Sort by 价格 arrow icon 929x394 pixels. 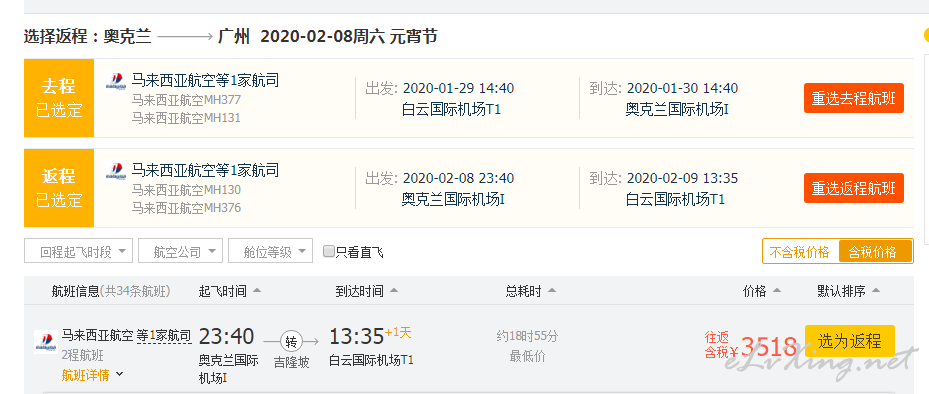pyautogui.click(x=777, y=291)
